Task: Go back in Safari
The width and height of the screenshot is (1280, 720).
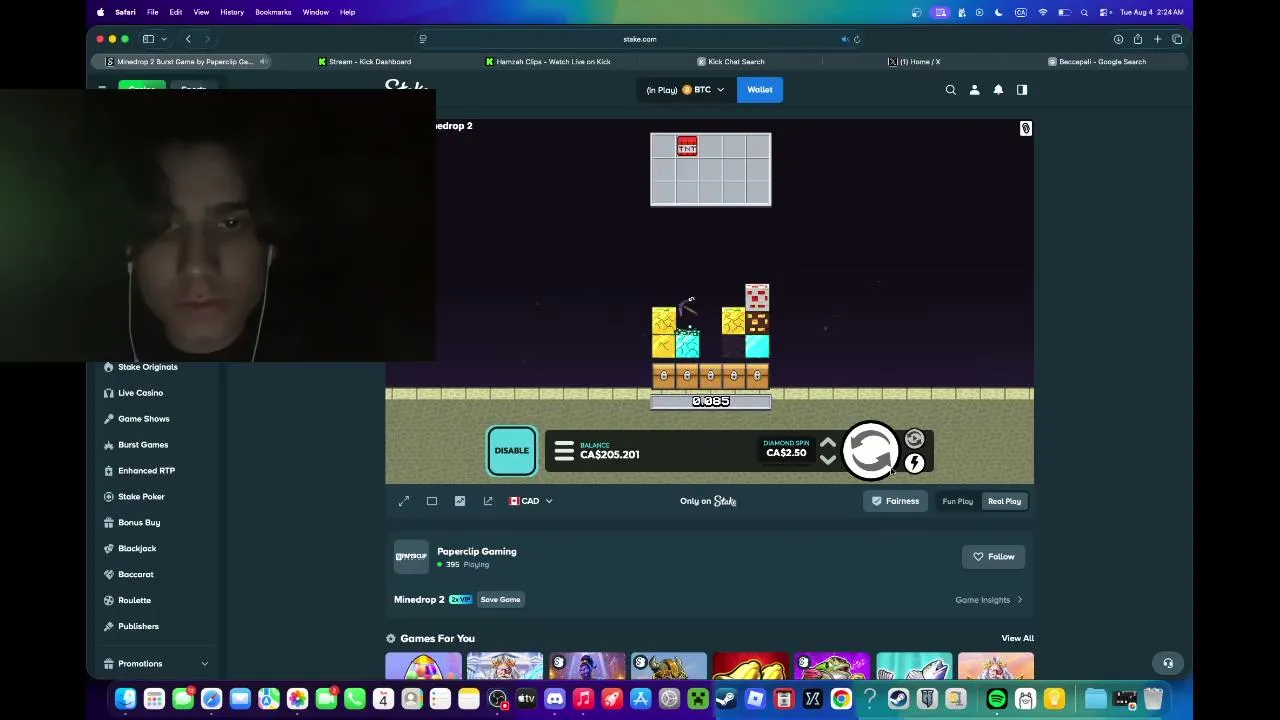Action: pos(188,39)
